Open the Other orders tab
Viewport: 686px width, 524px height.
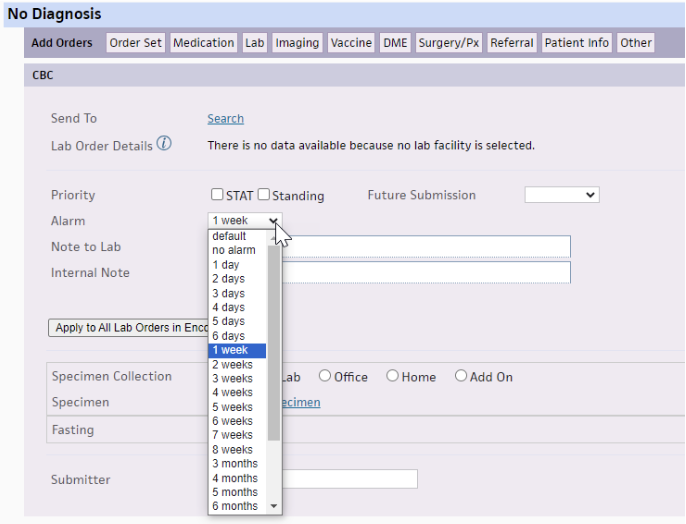[x=636, y=43]
